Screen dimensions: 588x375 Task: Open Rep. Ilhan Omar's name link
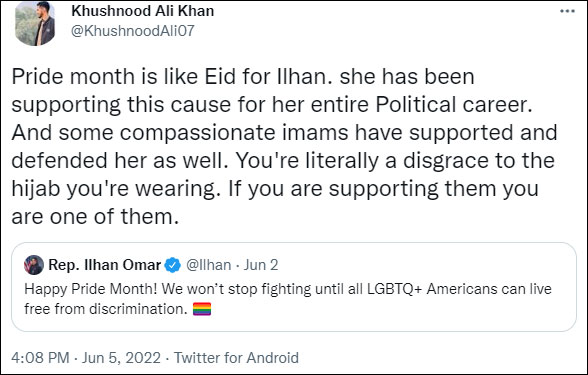(x=105, y=265)
